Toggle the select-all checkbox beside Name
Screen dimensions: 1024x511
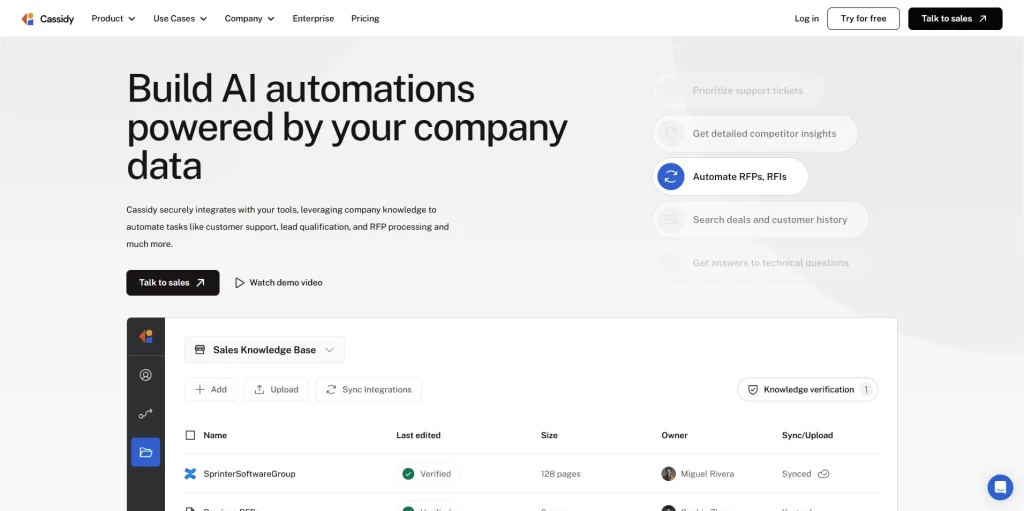tap(190, 435)
